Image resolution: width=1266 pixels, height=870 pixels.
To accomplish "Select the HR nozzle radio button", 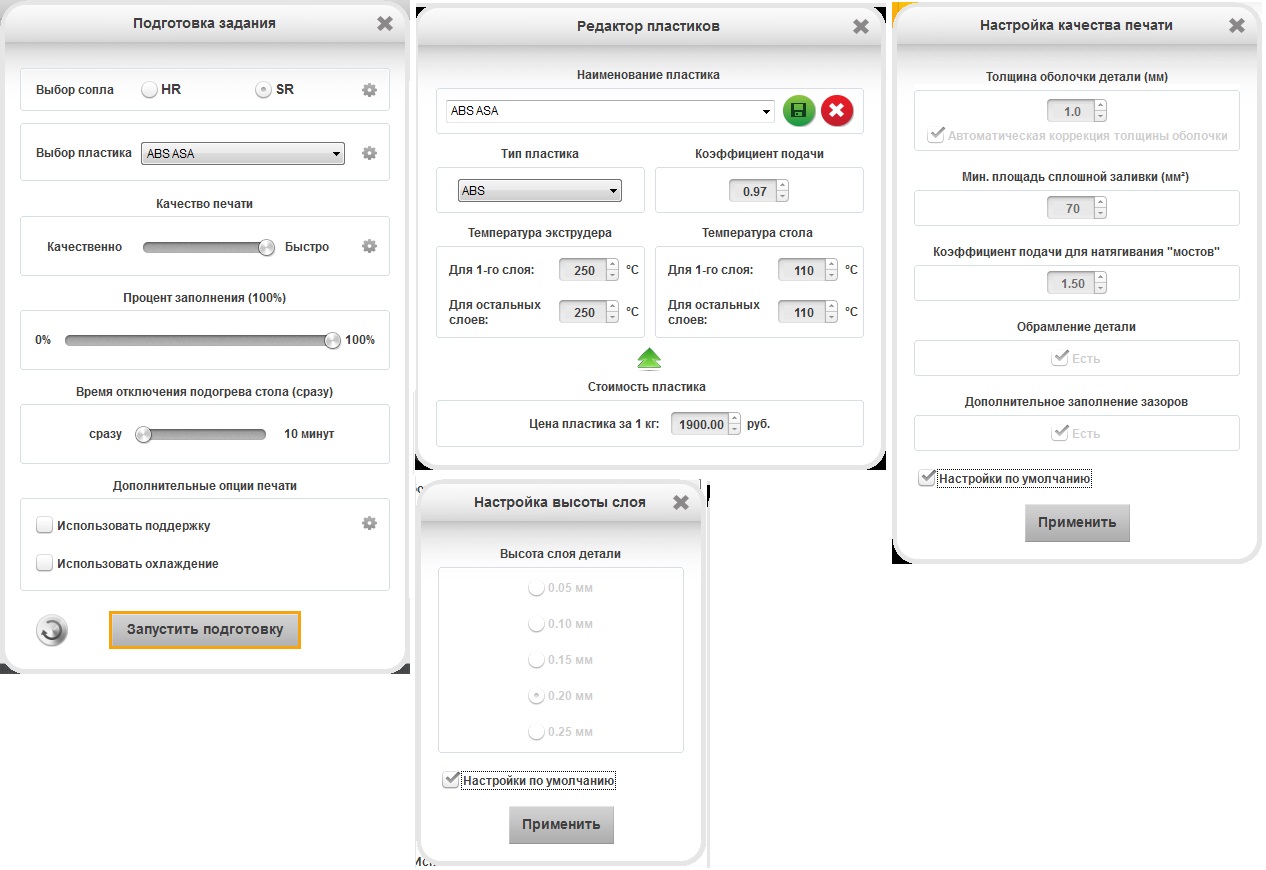I will point(149,90).
